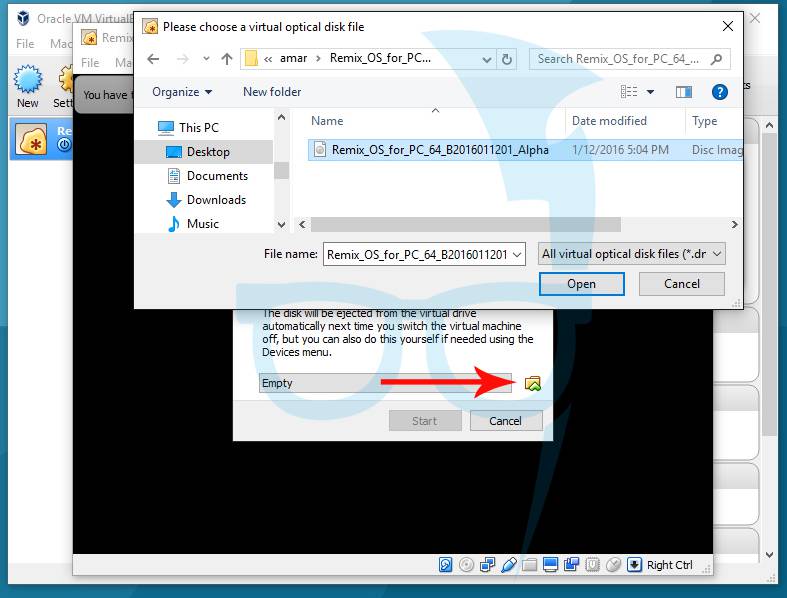Screen dimensions: 787x598
Task: Click the horizontal scrollbar of the file list
Action: [x=465, y=224]
